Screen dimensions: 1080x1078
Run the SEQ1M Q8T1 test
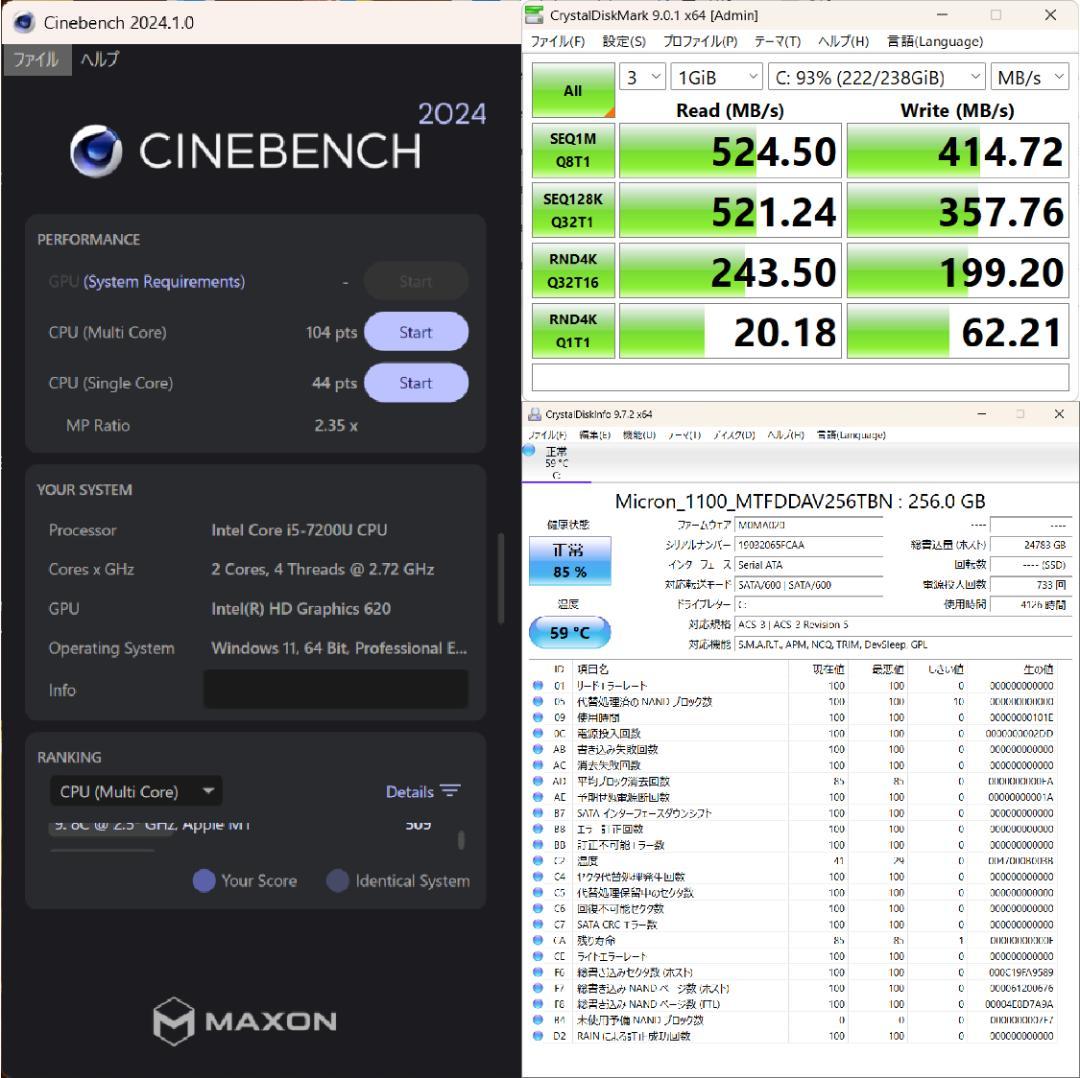tap(573, 150)
